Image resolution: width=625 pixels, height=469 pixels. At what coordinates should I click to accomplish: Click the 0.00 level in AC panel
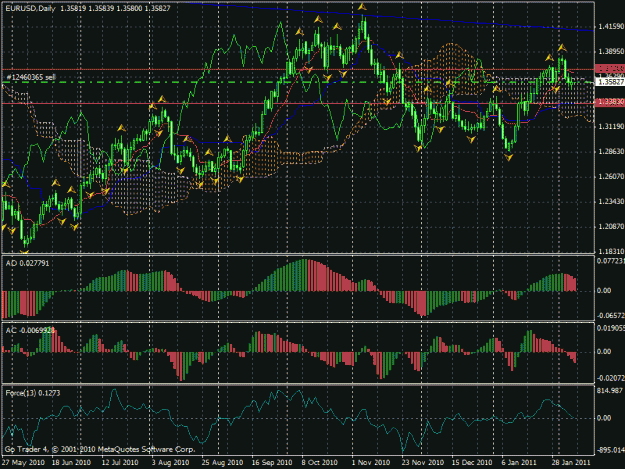tap(604, 352)
